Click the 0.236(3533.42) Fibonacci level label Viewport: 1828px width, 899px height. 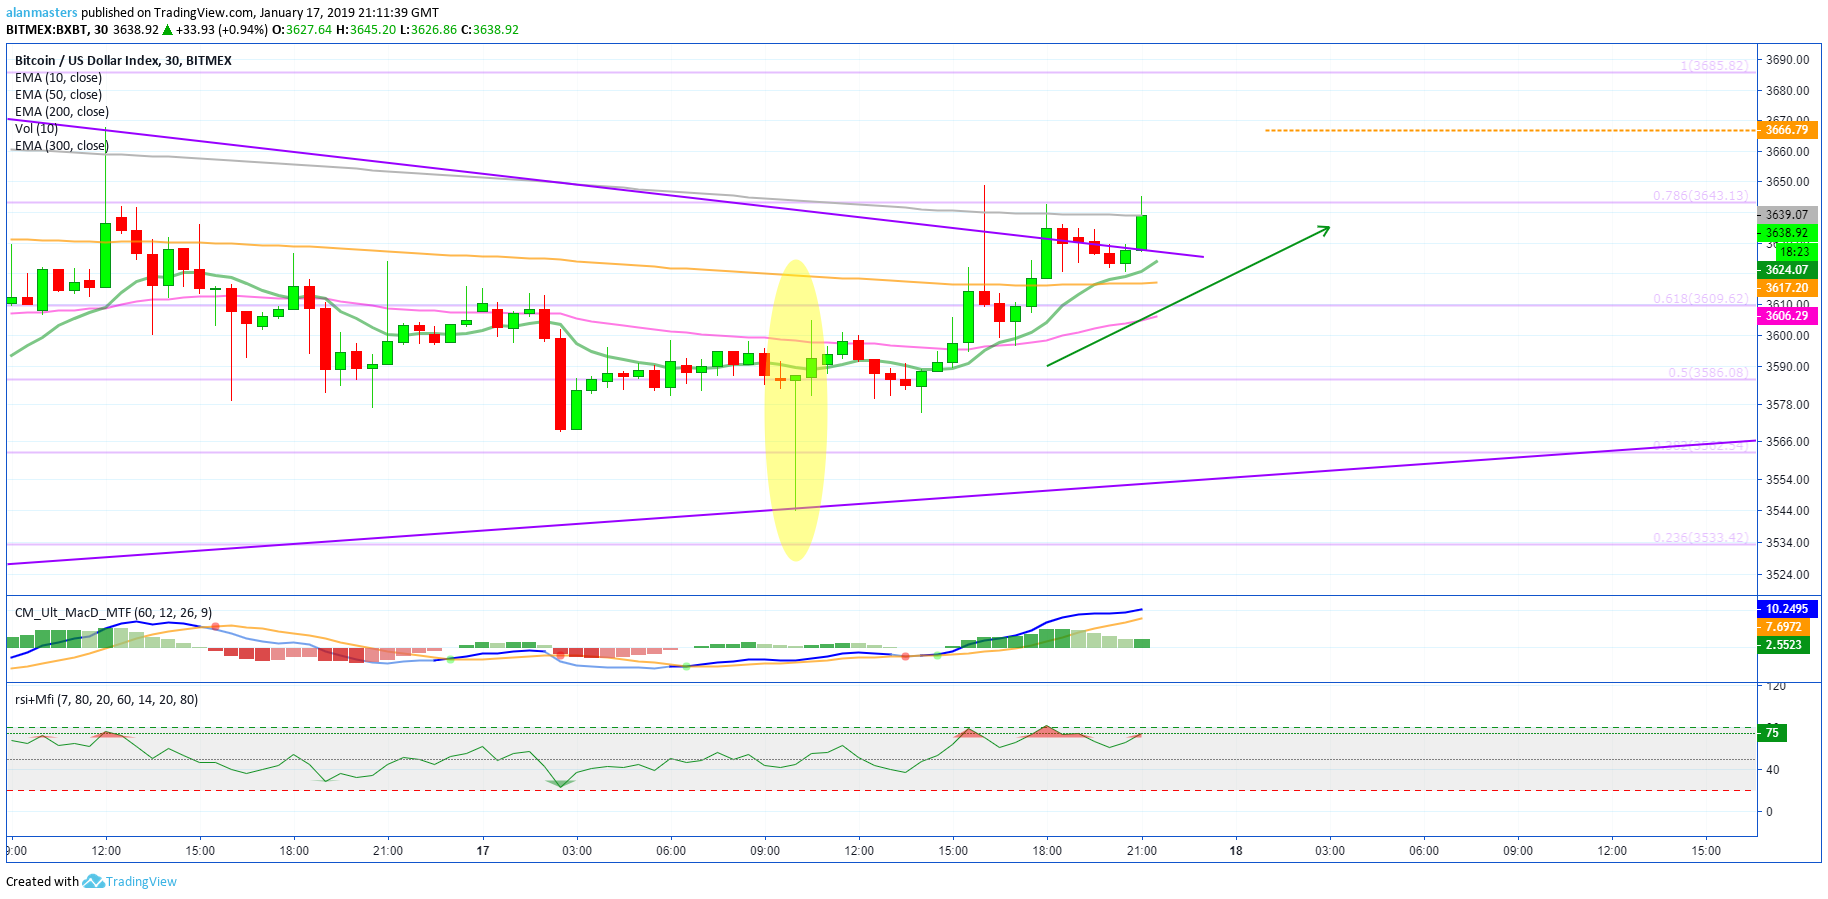1700,538
